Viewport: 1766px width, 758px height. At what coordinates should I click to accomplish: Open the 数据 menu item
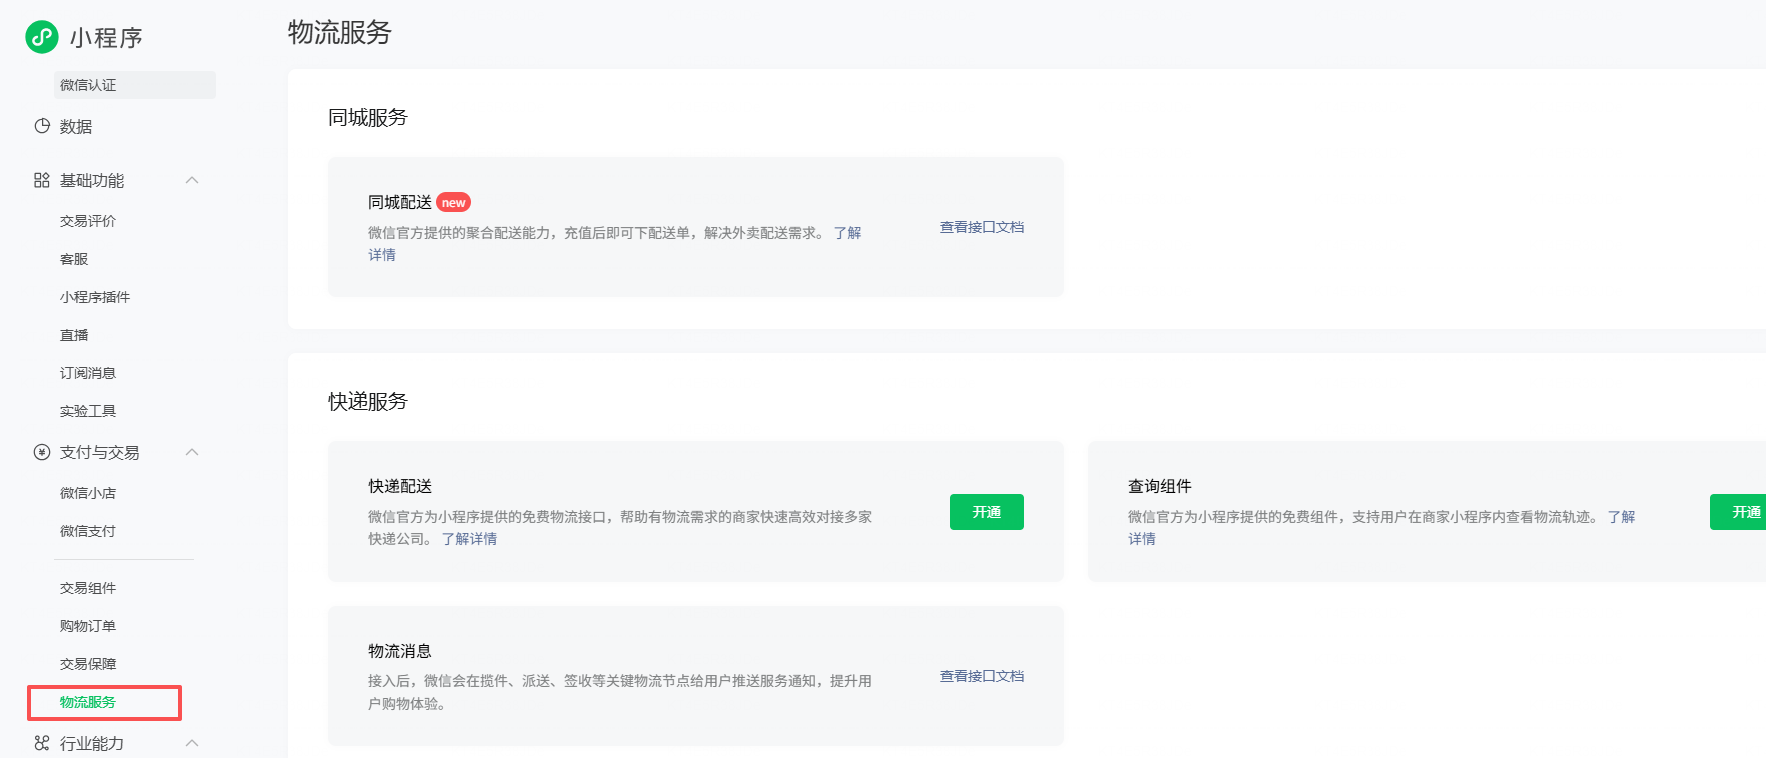pyautogui.click(x=76, y=126)
